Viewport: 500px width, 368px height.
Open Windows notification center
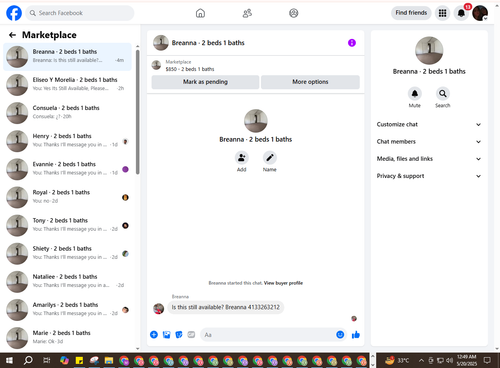tap(487, 360)
